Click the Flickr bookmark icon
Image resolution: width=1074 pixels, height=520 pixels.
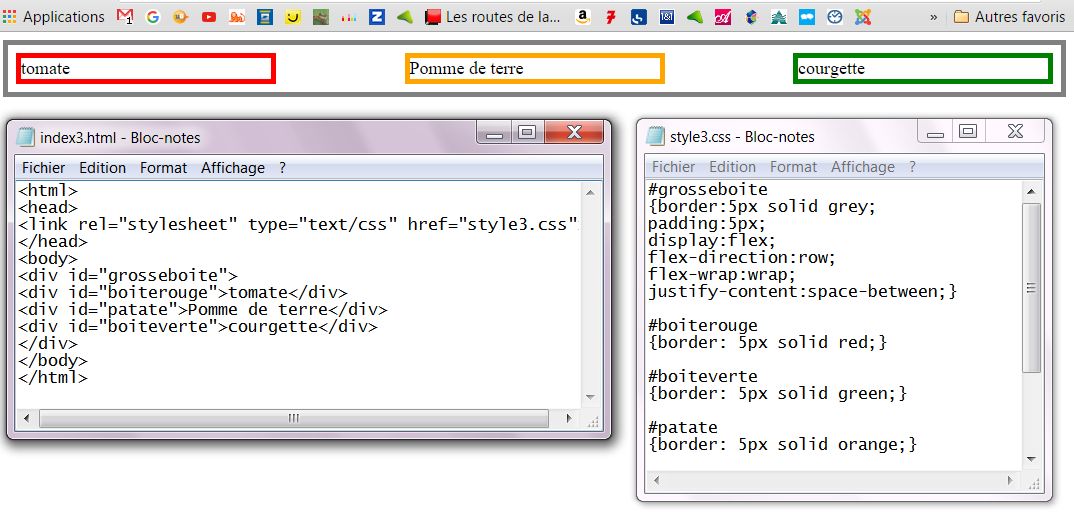(x=806, y=17)
